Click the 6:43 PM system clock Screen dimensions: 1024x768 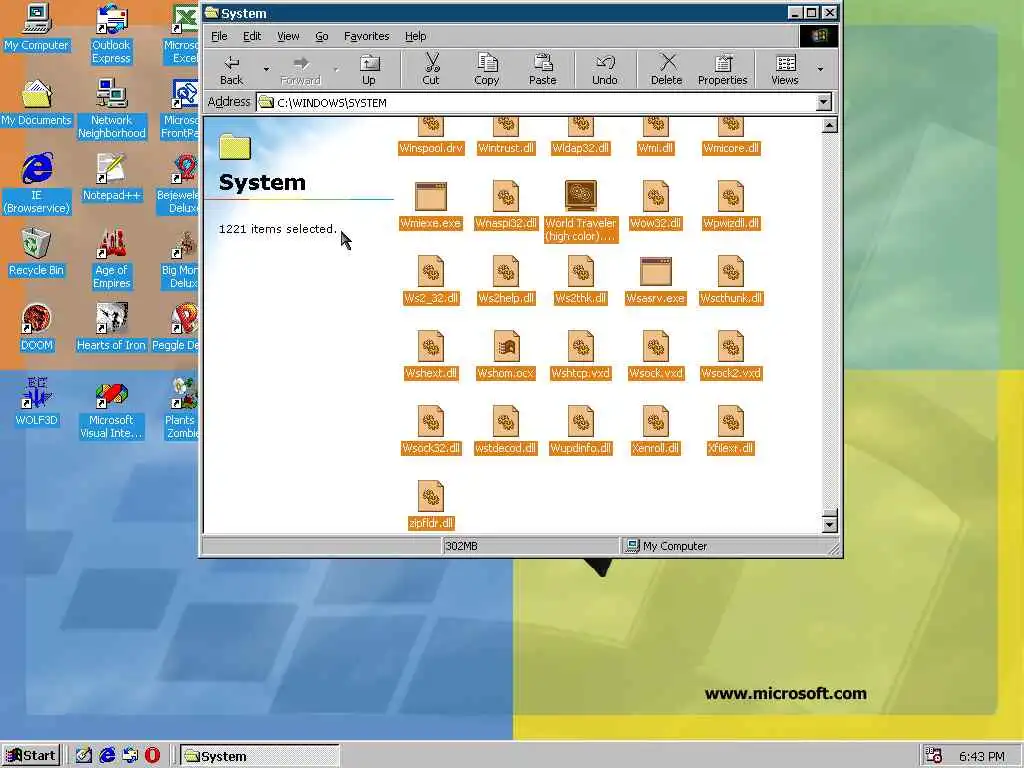(982, 756)
